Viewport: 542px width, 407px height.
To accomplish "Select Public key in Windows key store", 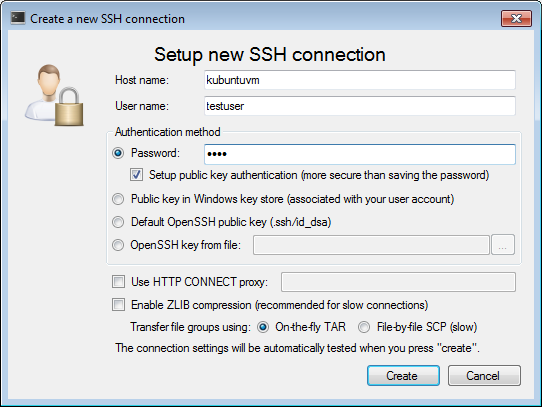I will coord(118,199).
